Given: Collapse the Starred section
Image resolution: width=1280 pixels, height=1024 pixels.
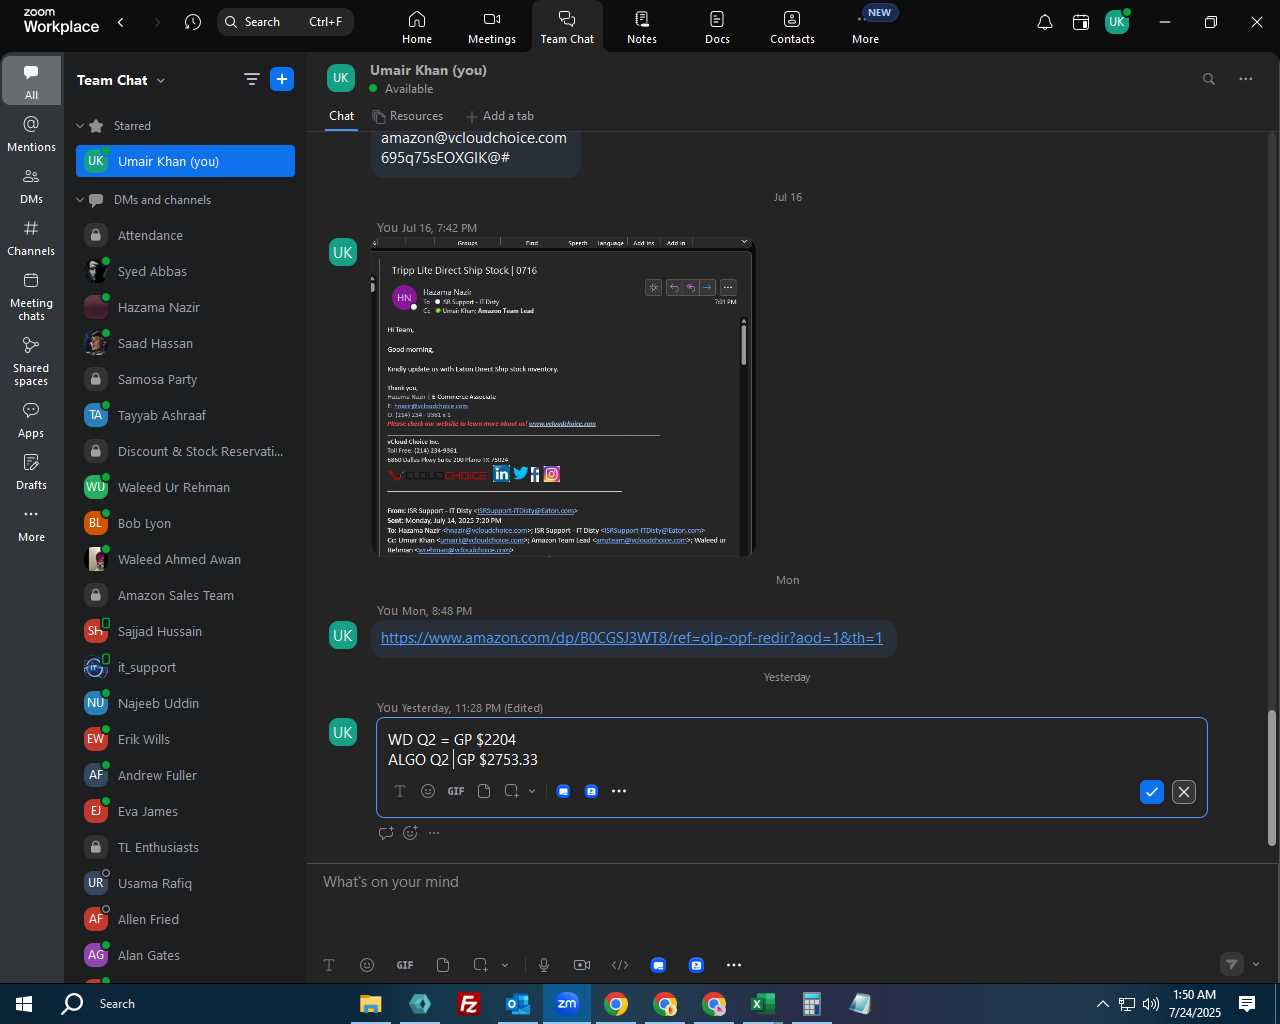Looking at the screenshot, I should coord(80,126).
